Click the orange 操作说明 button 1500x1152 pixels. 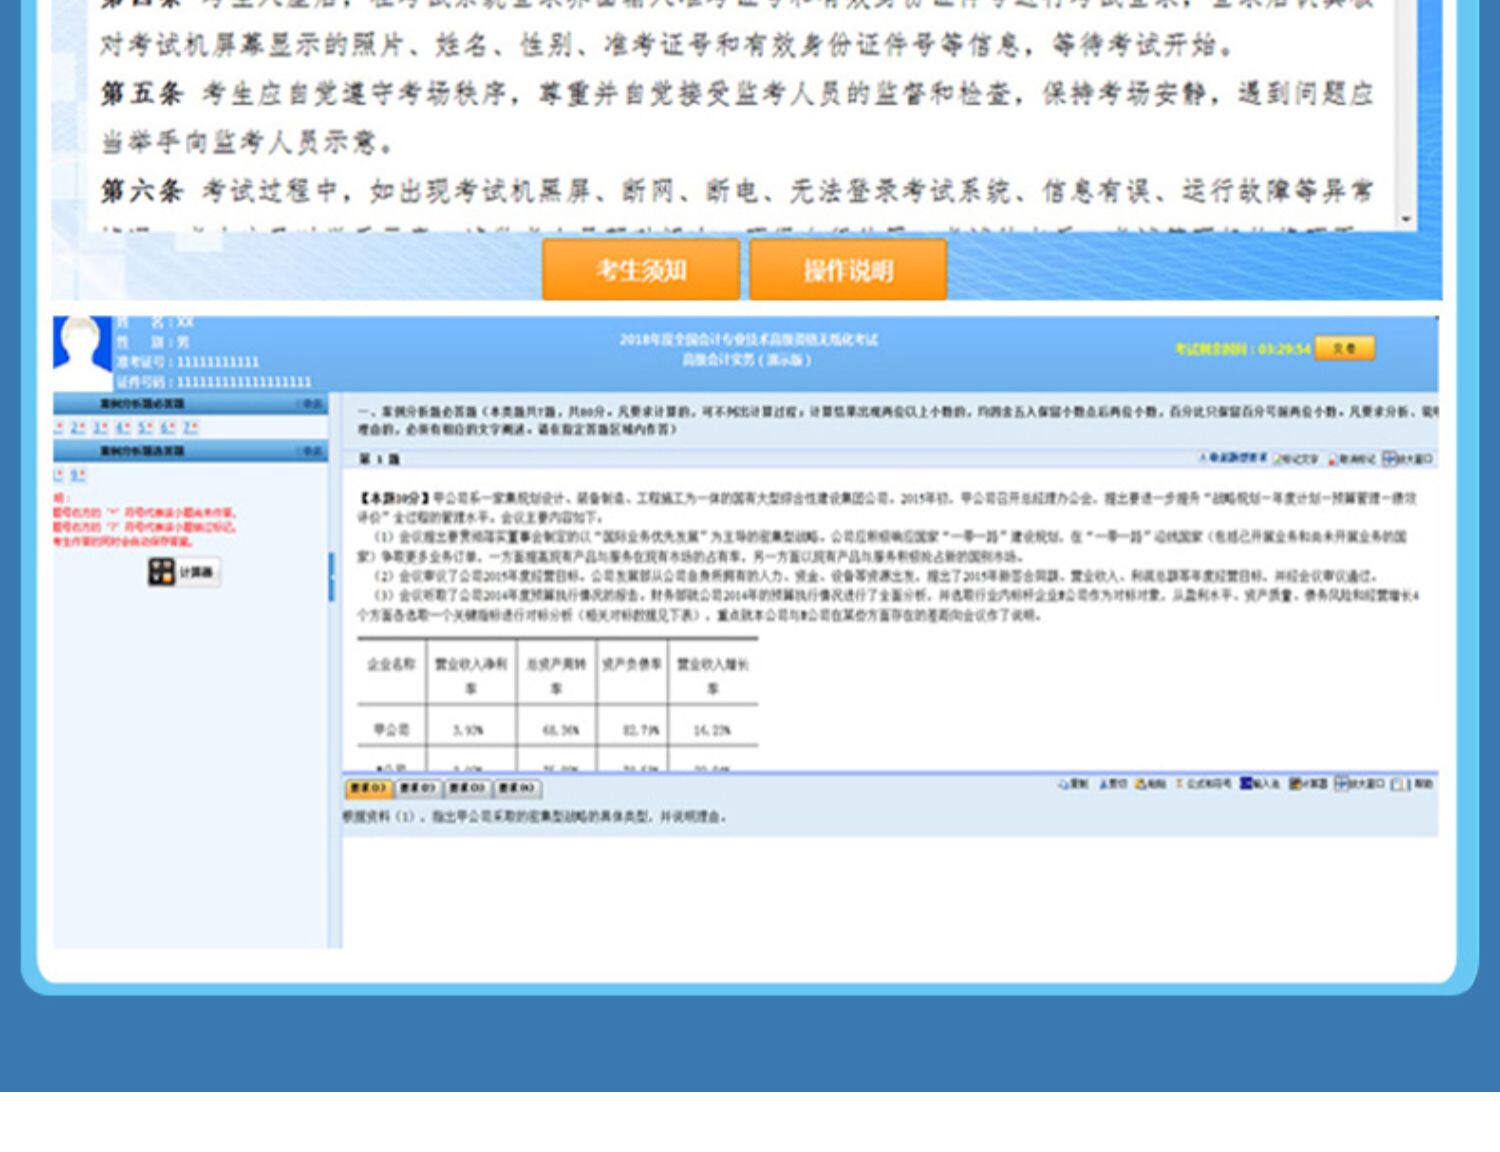tap(848, 270)
